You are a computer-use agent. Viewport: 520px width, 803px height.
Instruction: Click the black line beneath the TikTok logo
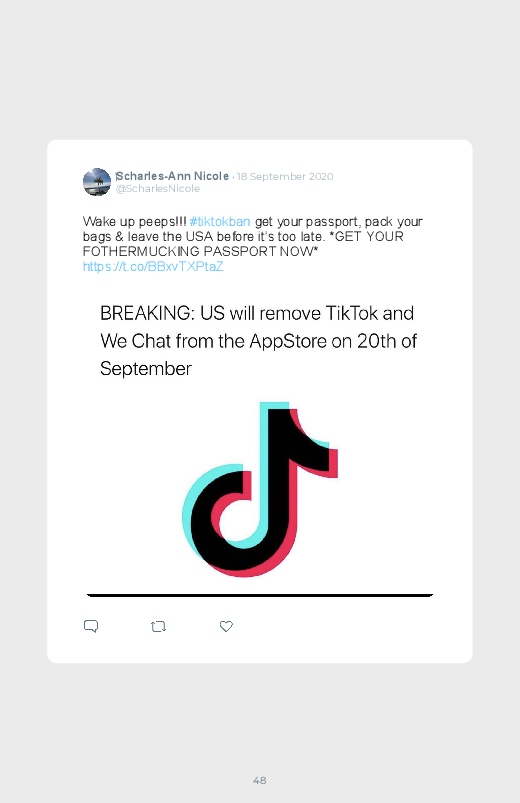(260, 595)
